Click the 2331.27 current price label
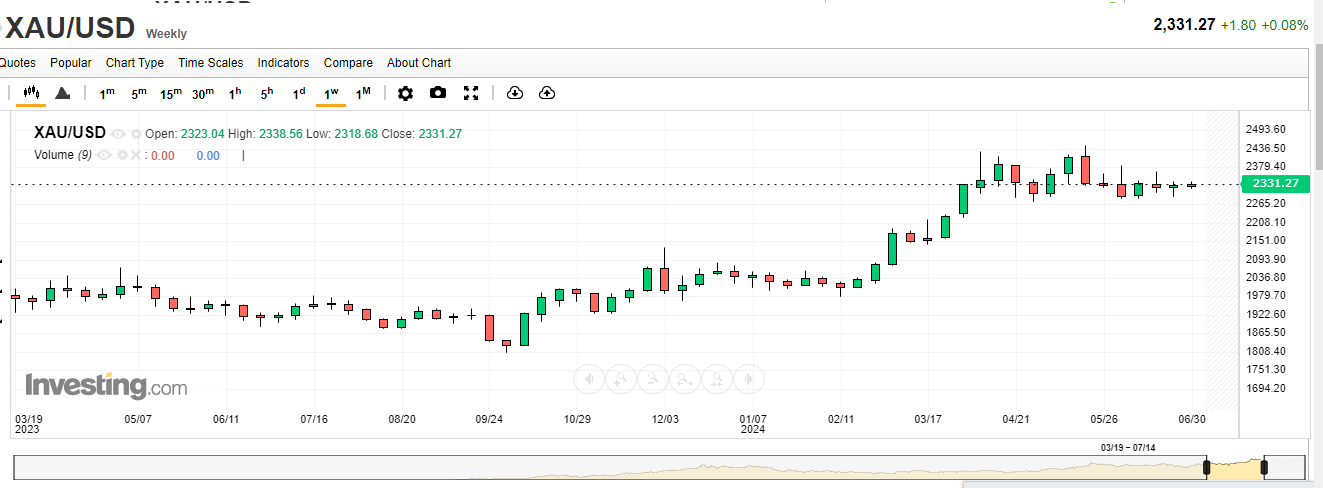This screenshot has height=488, width=1323. [1275, 183]
